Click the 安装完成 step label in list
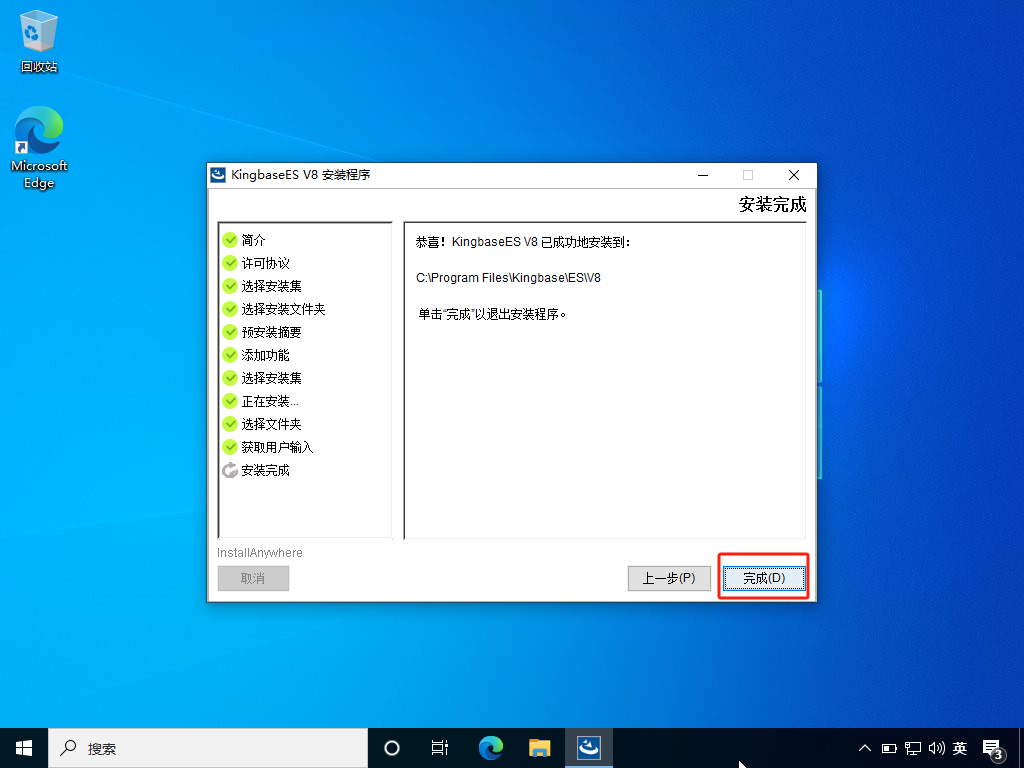This screenshot has height=768, width=1024. (265, 470)
